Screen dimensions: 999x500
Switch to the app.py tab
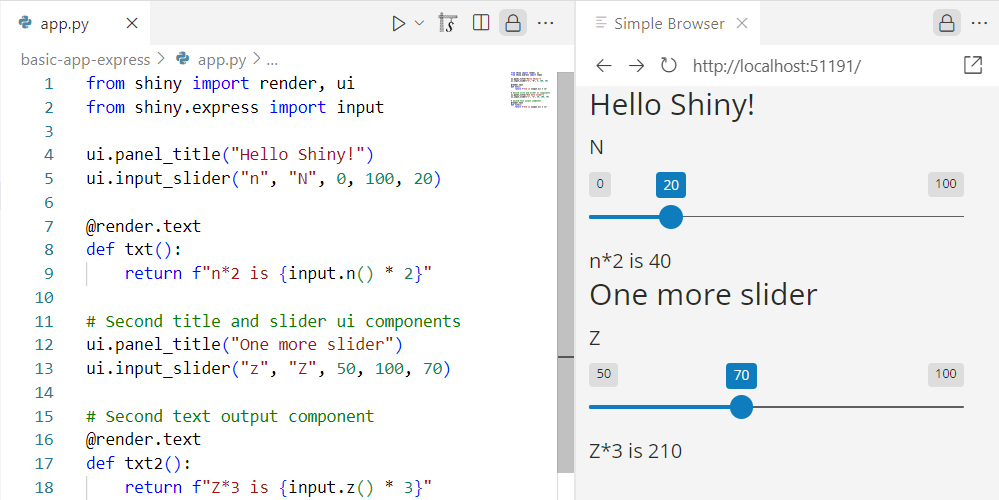pos(64,23)
